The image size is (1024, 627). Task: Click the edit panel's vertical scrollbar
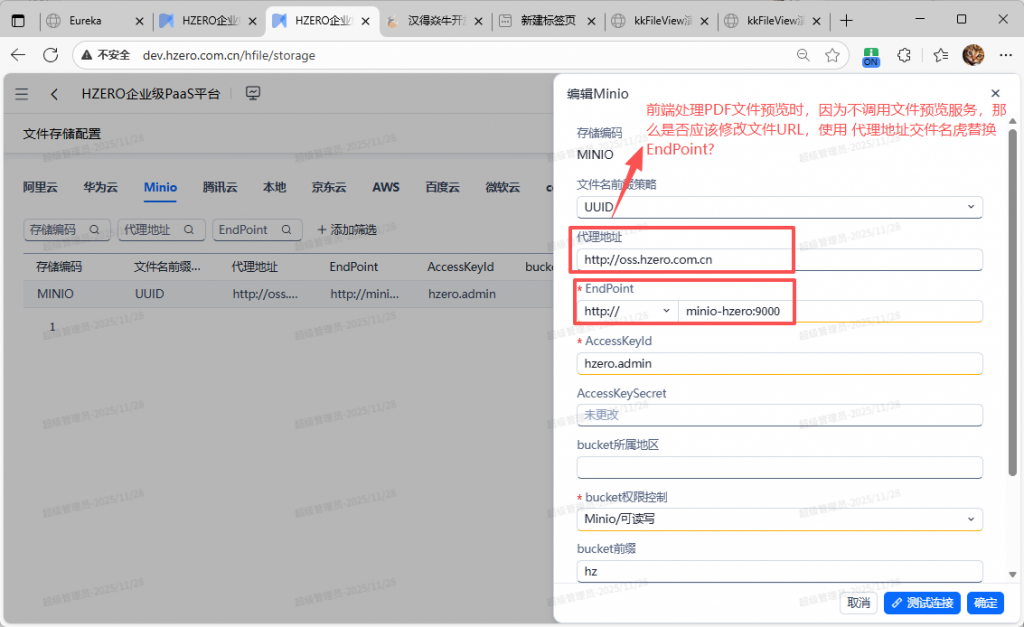tap(1012, 300)
